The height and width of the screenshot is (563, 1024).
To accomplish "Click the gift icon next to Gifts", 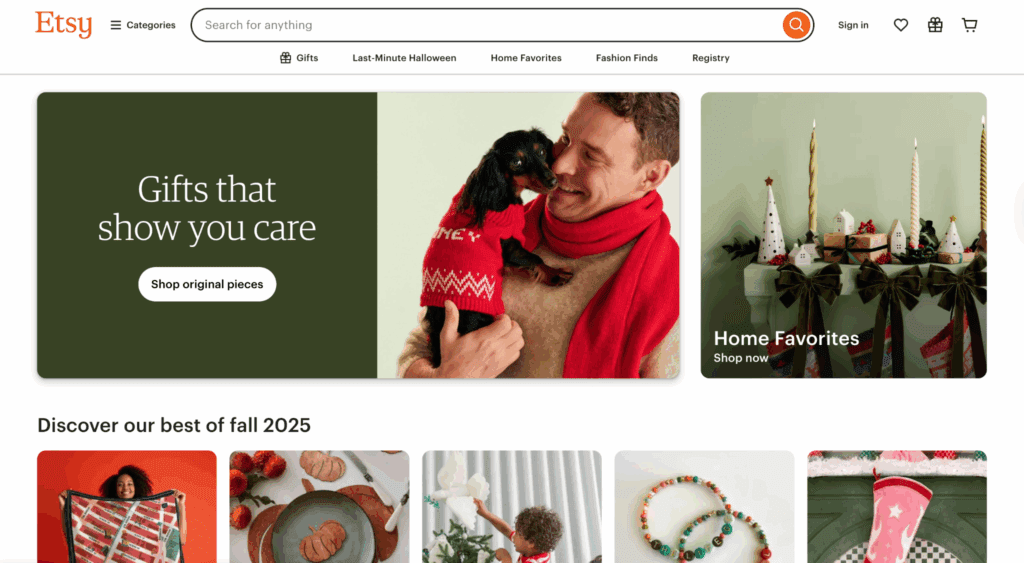I will (285, 57).
